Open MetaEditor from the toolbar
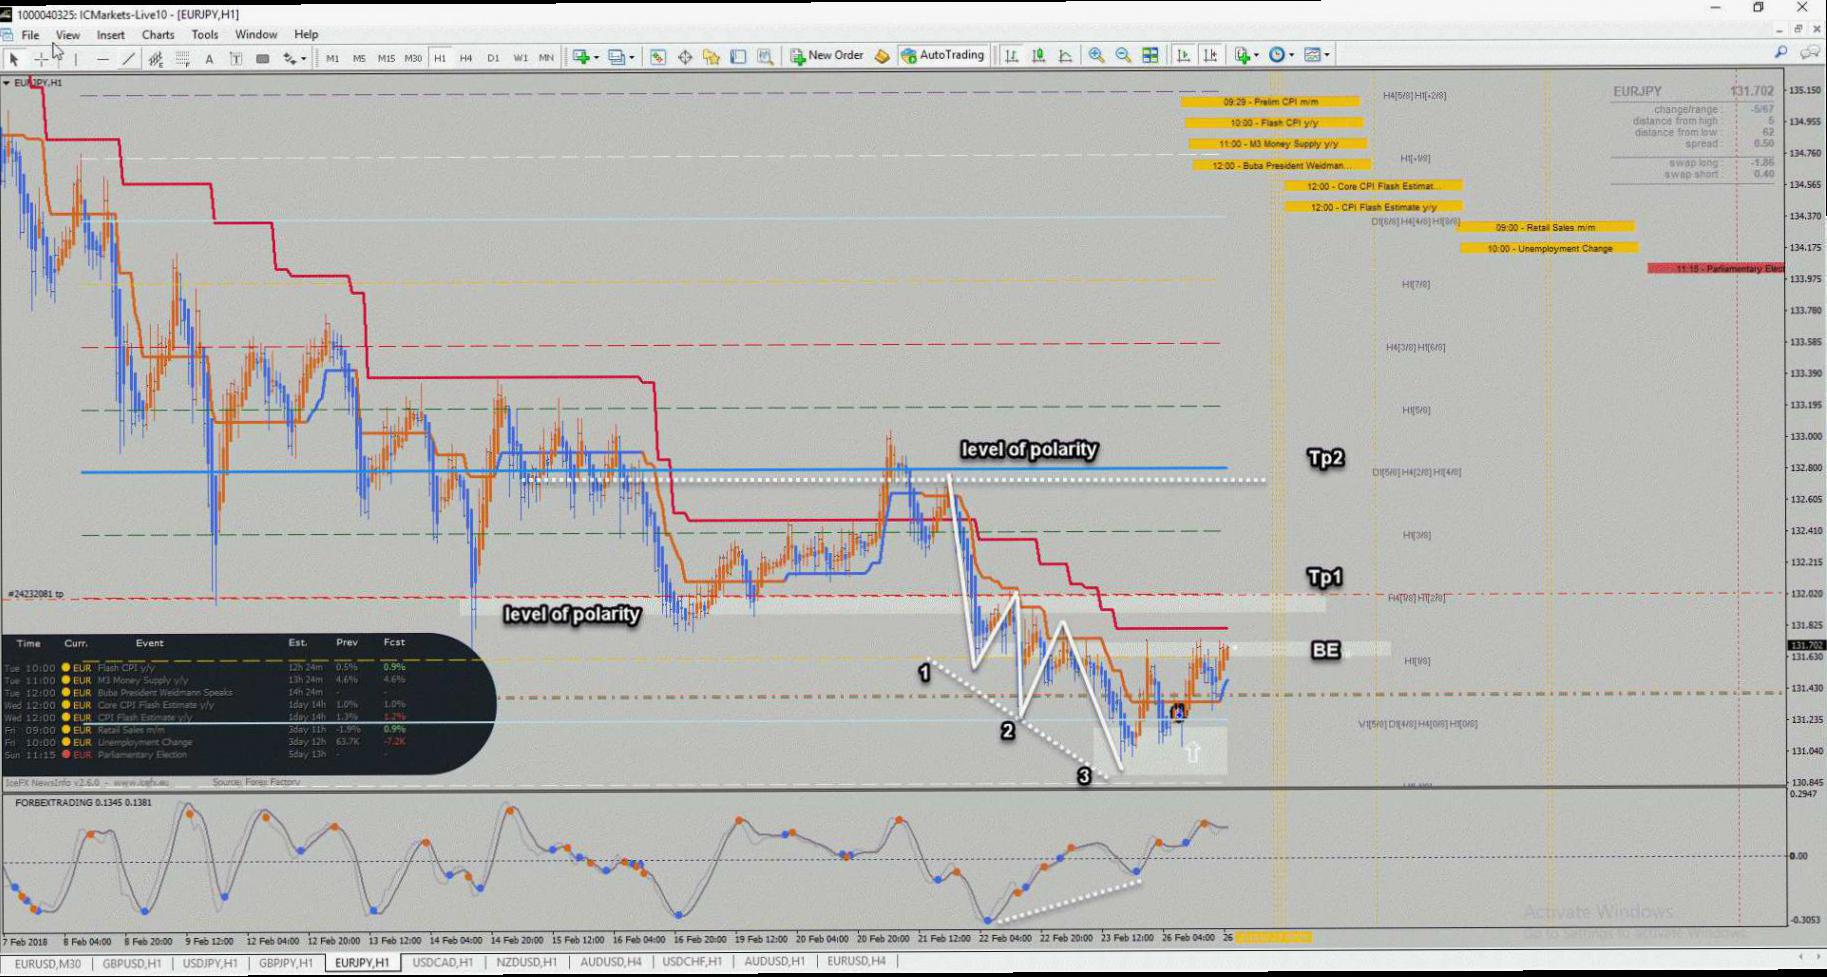The image size is (1827, 977). point(882,56)
